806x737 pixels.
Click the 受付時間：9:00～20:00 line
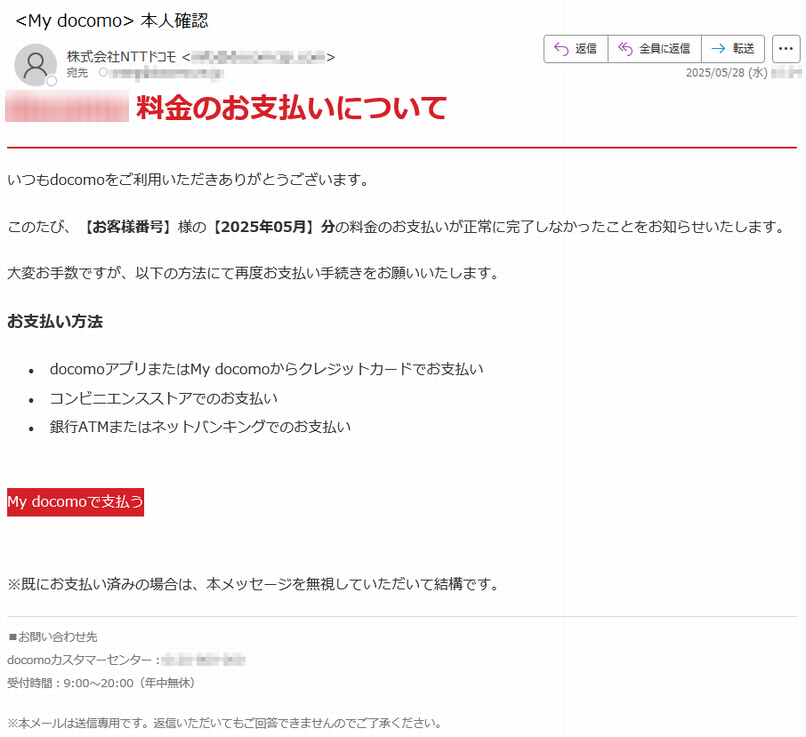tap(101, 683)
